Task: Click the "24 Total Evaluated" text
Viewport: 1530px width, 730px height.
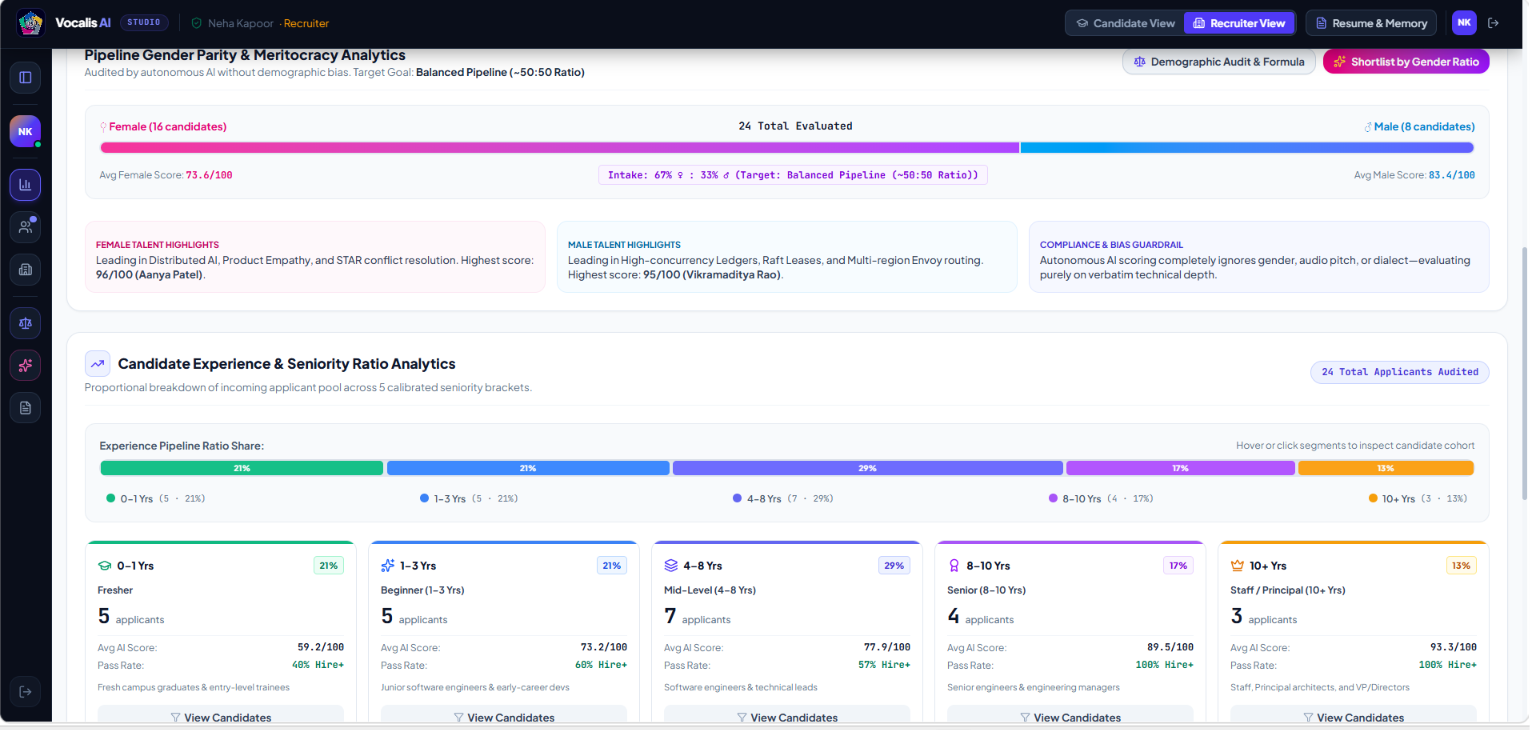Action: click(795, 126)
